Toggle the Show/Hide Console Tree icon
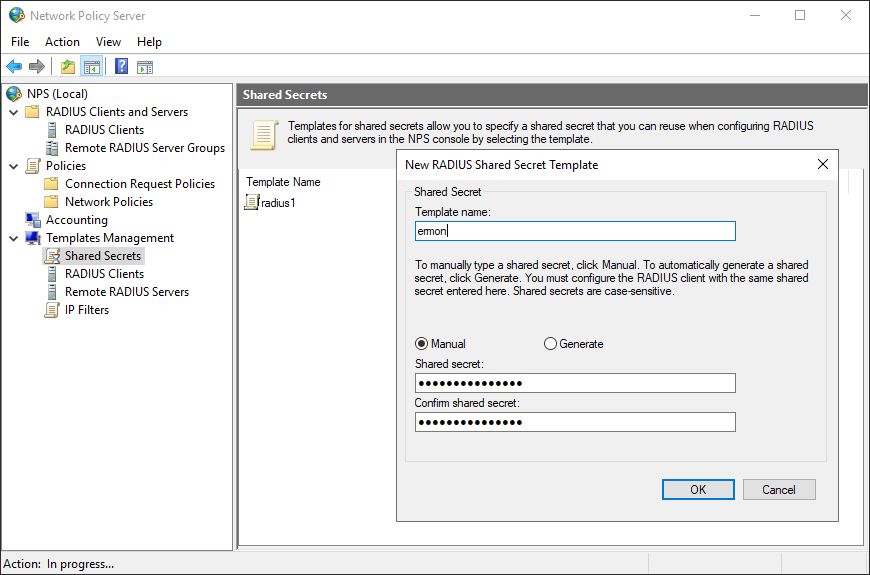 point(92,67)
